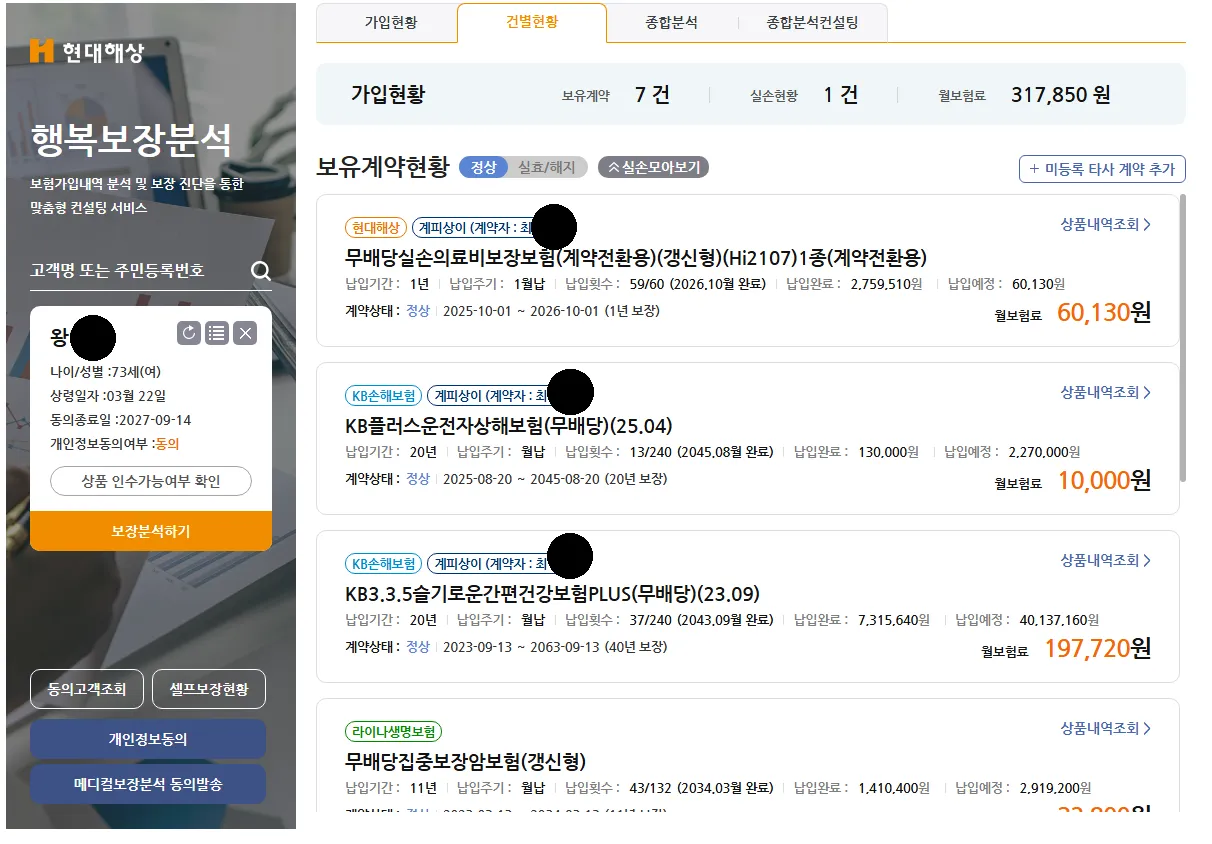Switch toggle to 실효/해지
The height and width of the screenshot is (844, 1212).
click(547, 167)
